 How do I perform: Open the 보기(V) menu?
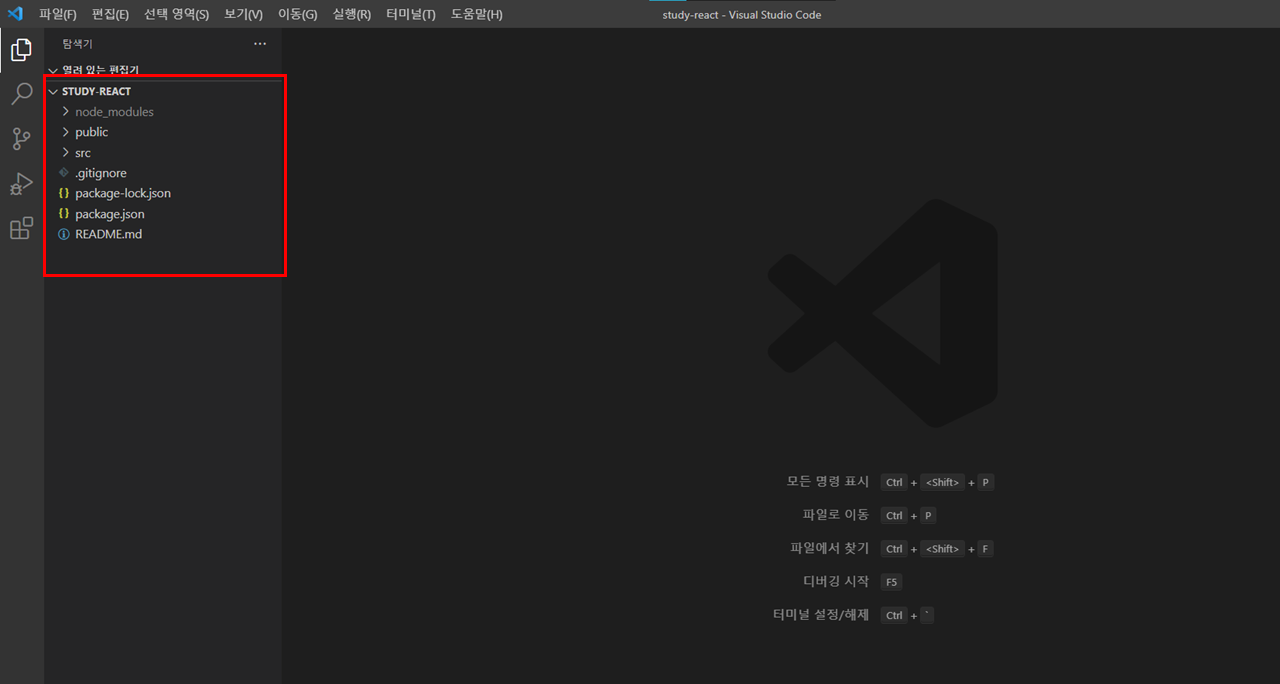[243, 14]
